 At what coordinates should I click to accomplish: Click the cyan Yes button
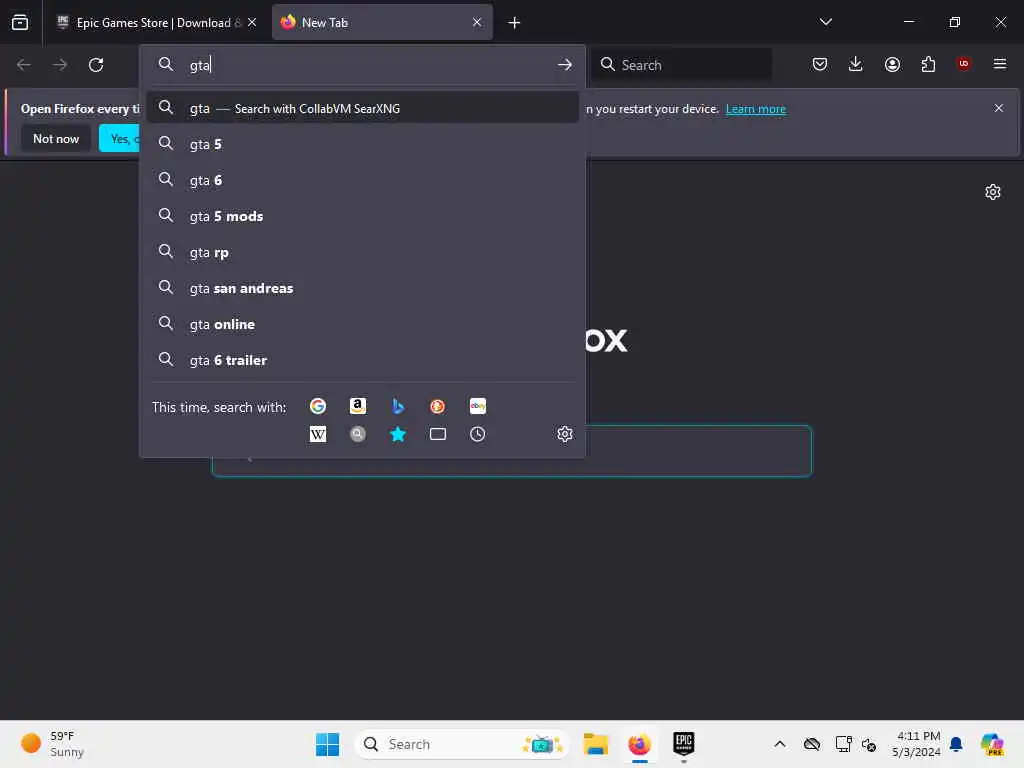tap(120, 138)
